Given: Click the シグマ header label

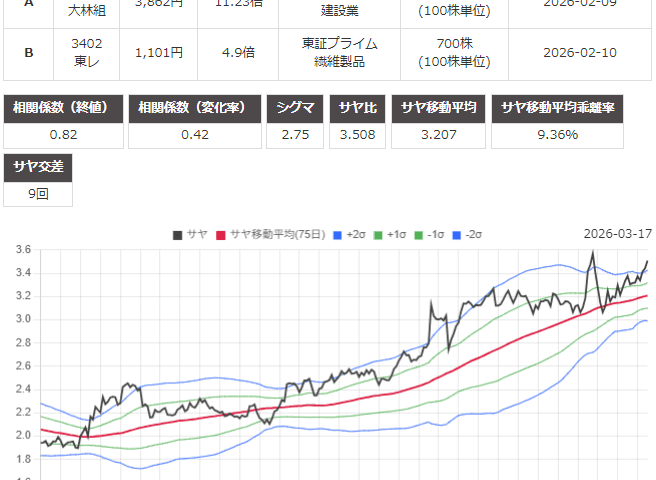Looking at the screenshot, I should click(294, 109).
